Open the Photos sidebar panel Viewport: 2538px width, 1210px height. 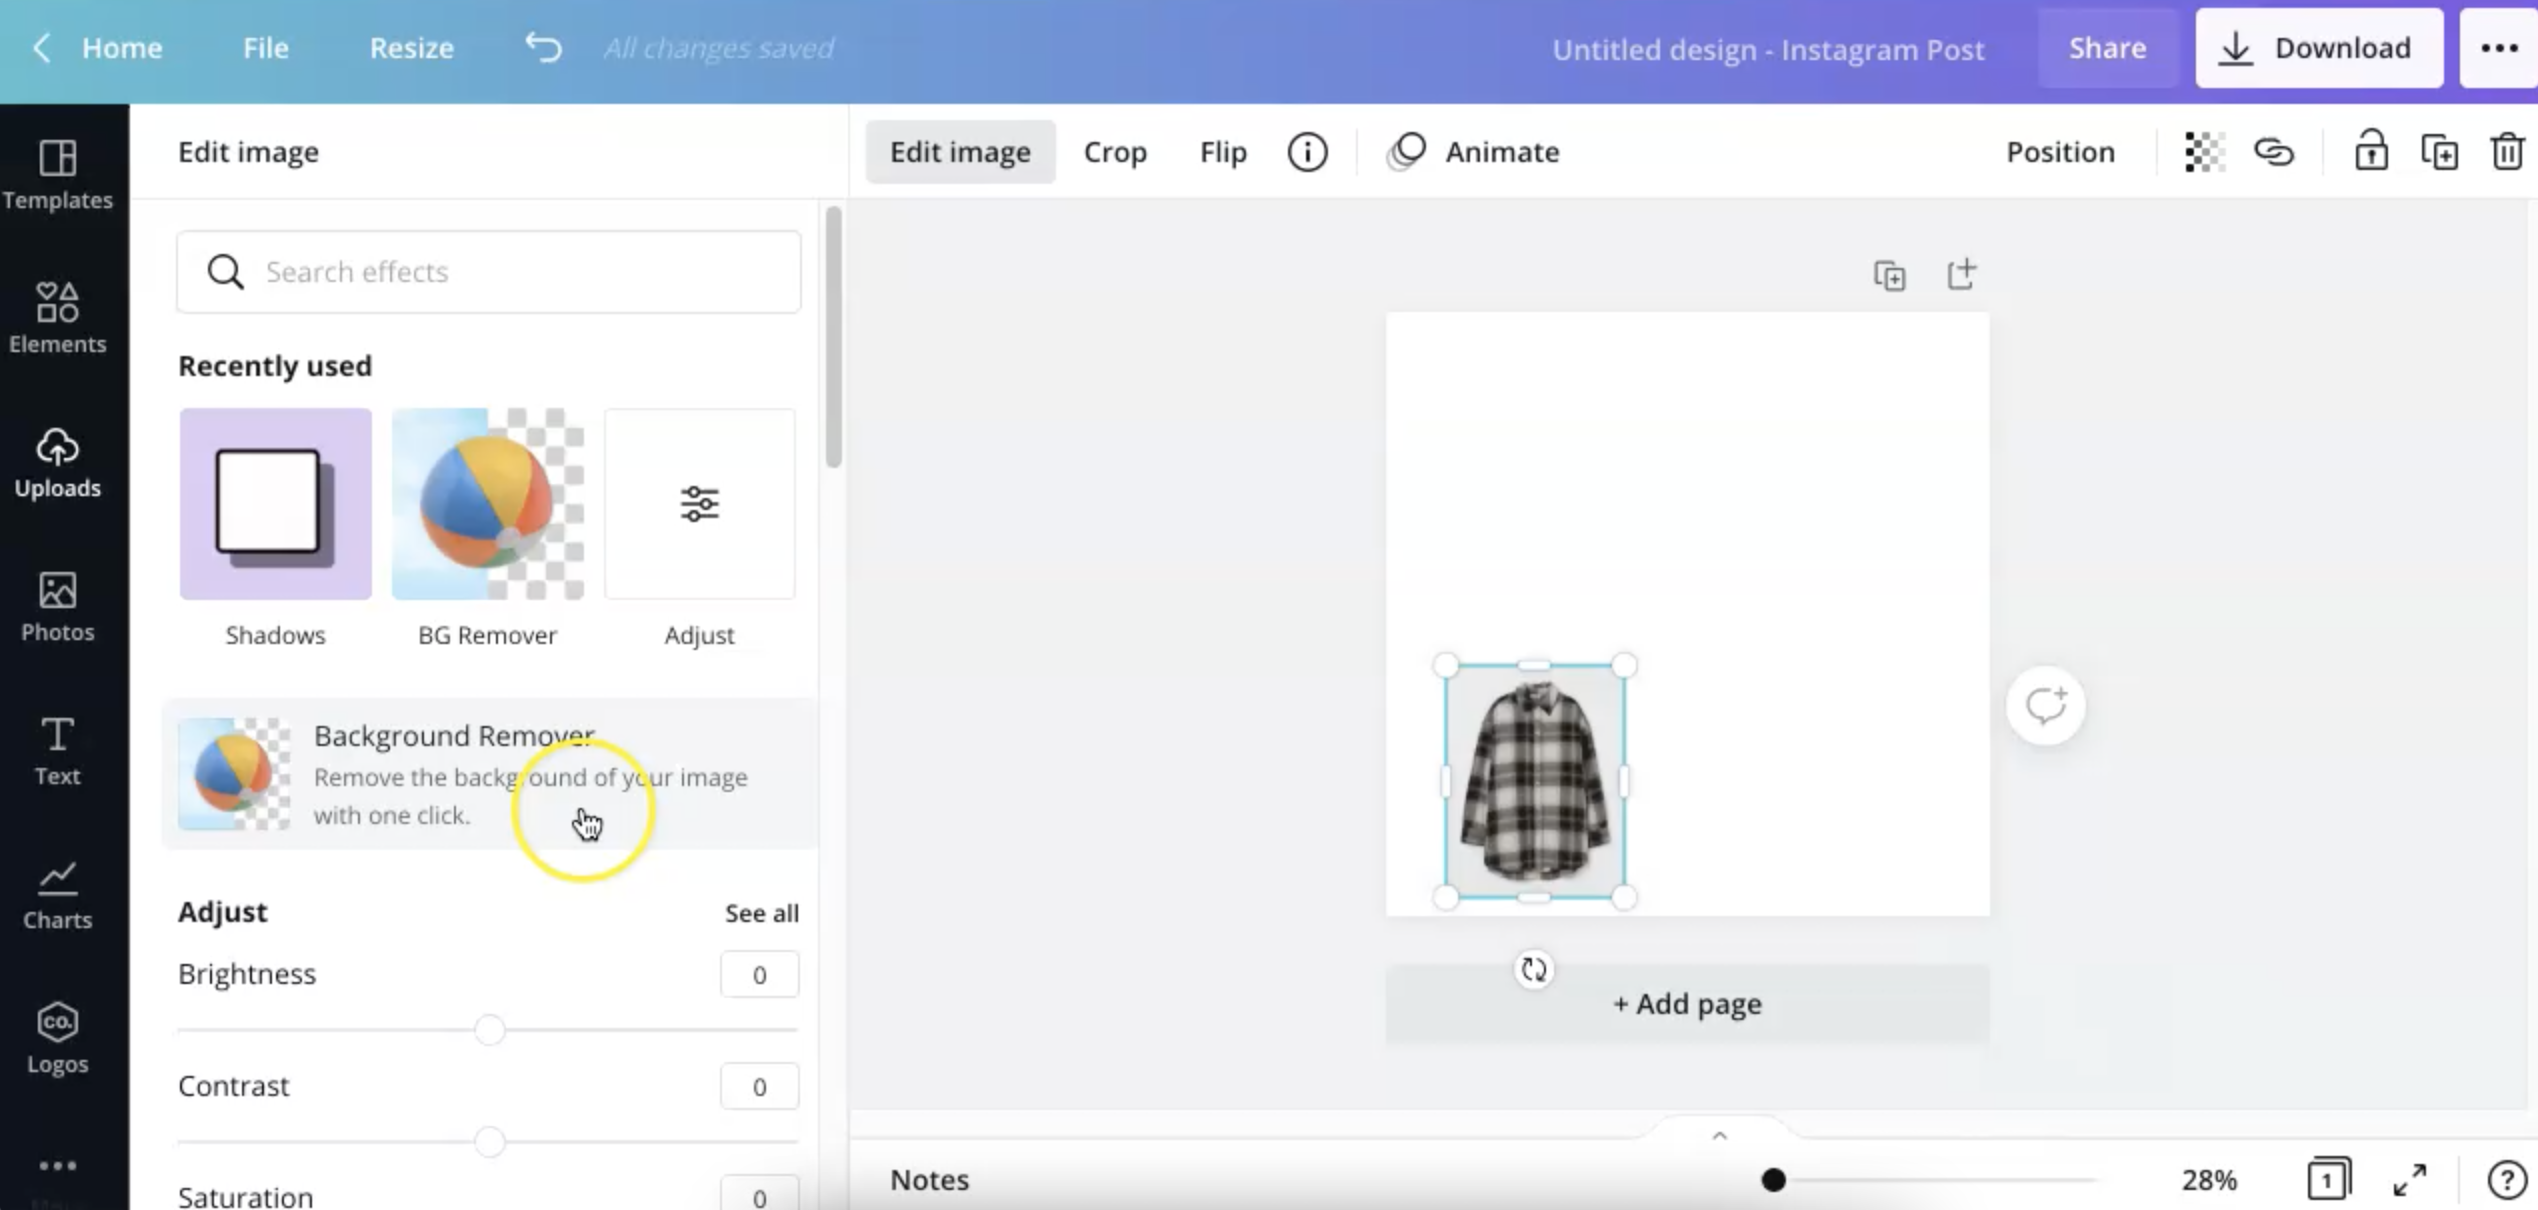[x=57, y=606]
